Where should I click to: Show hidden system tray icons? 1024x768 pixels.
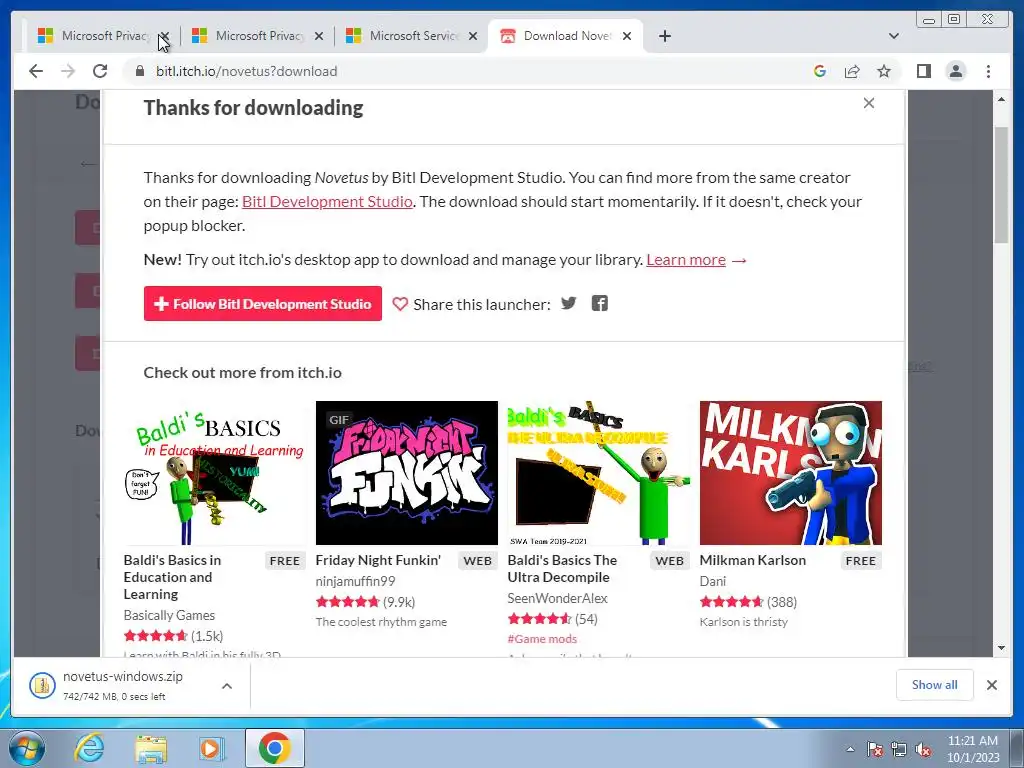[850, 749]
